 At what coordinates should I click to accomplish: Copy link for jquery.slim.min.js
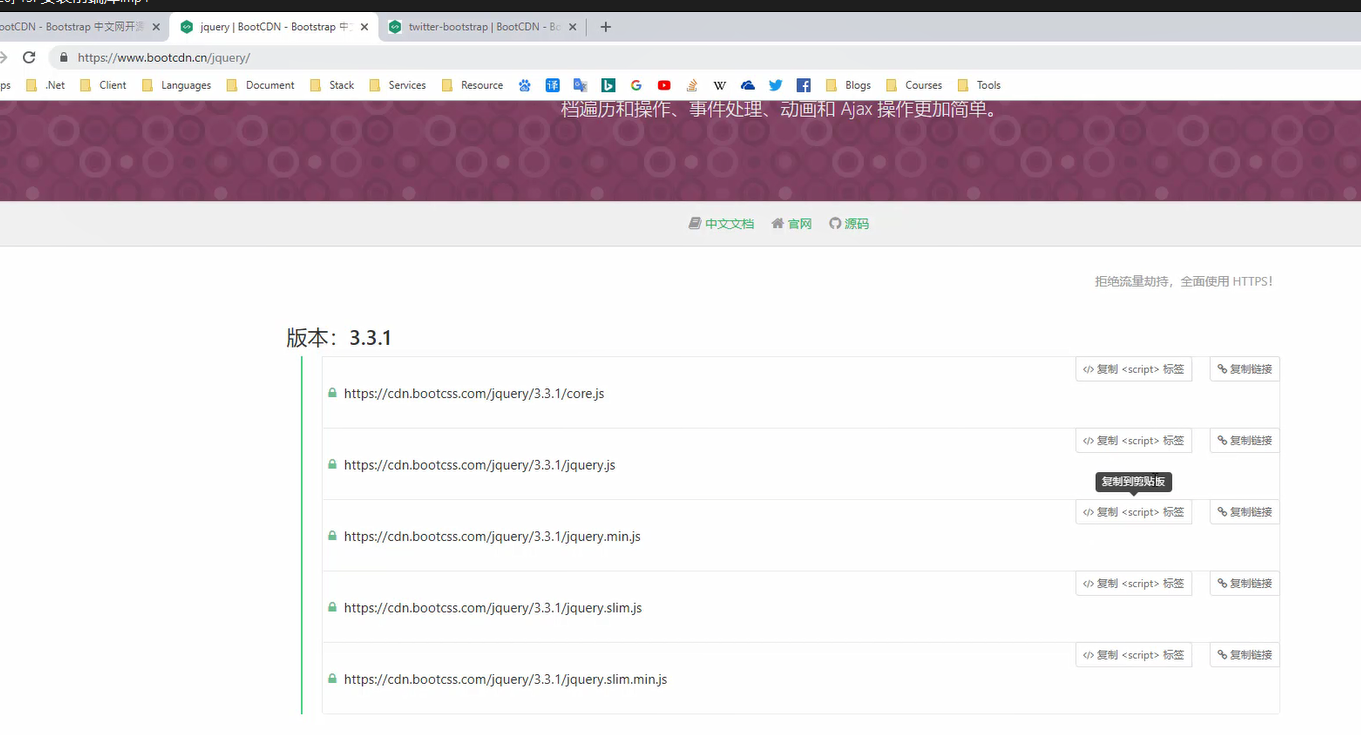1245,655
